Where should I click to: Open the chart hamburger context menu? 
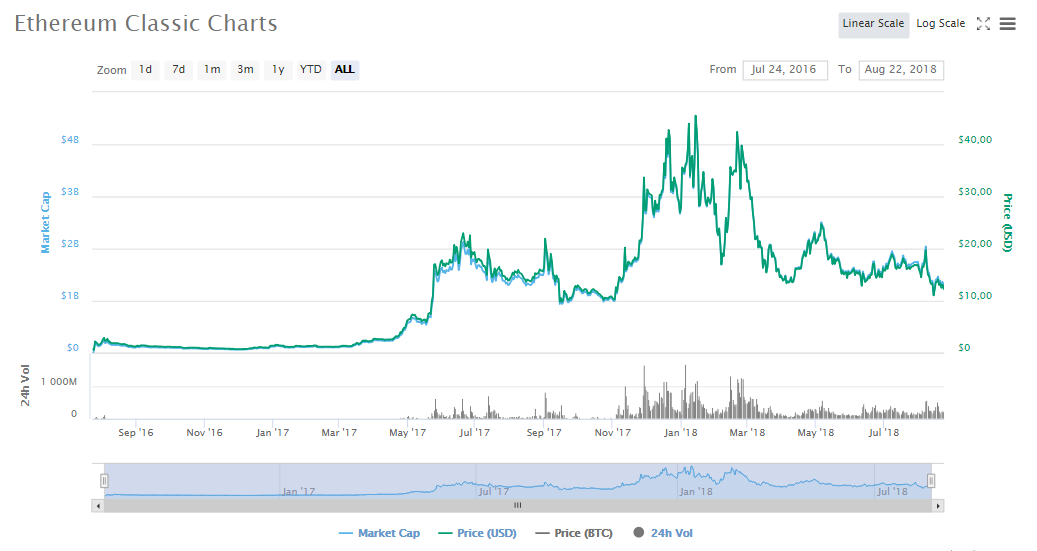pos(1007,24)
